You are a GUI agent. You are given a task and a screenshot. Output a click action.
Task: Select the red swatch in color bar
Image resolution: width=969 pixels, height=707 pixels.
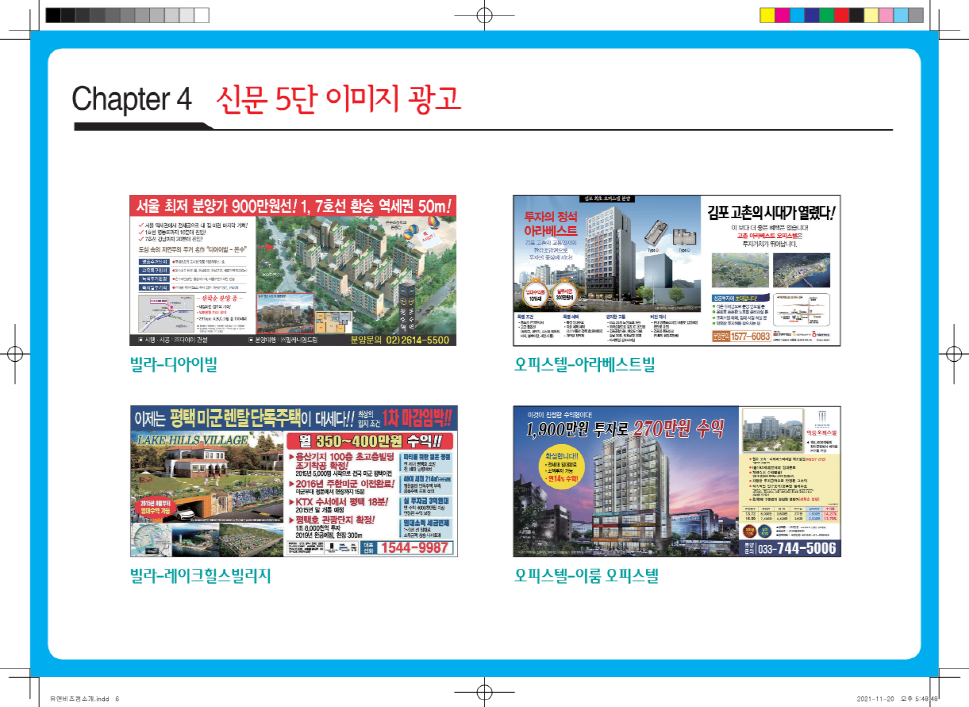[x=841, y=15]
